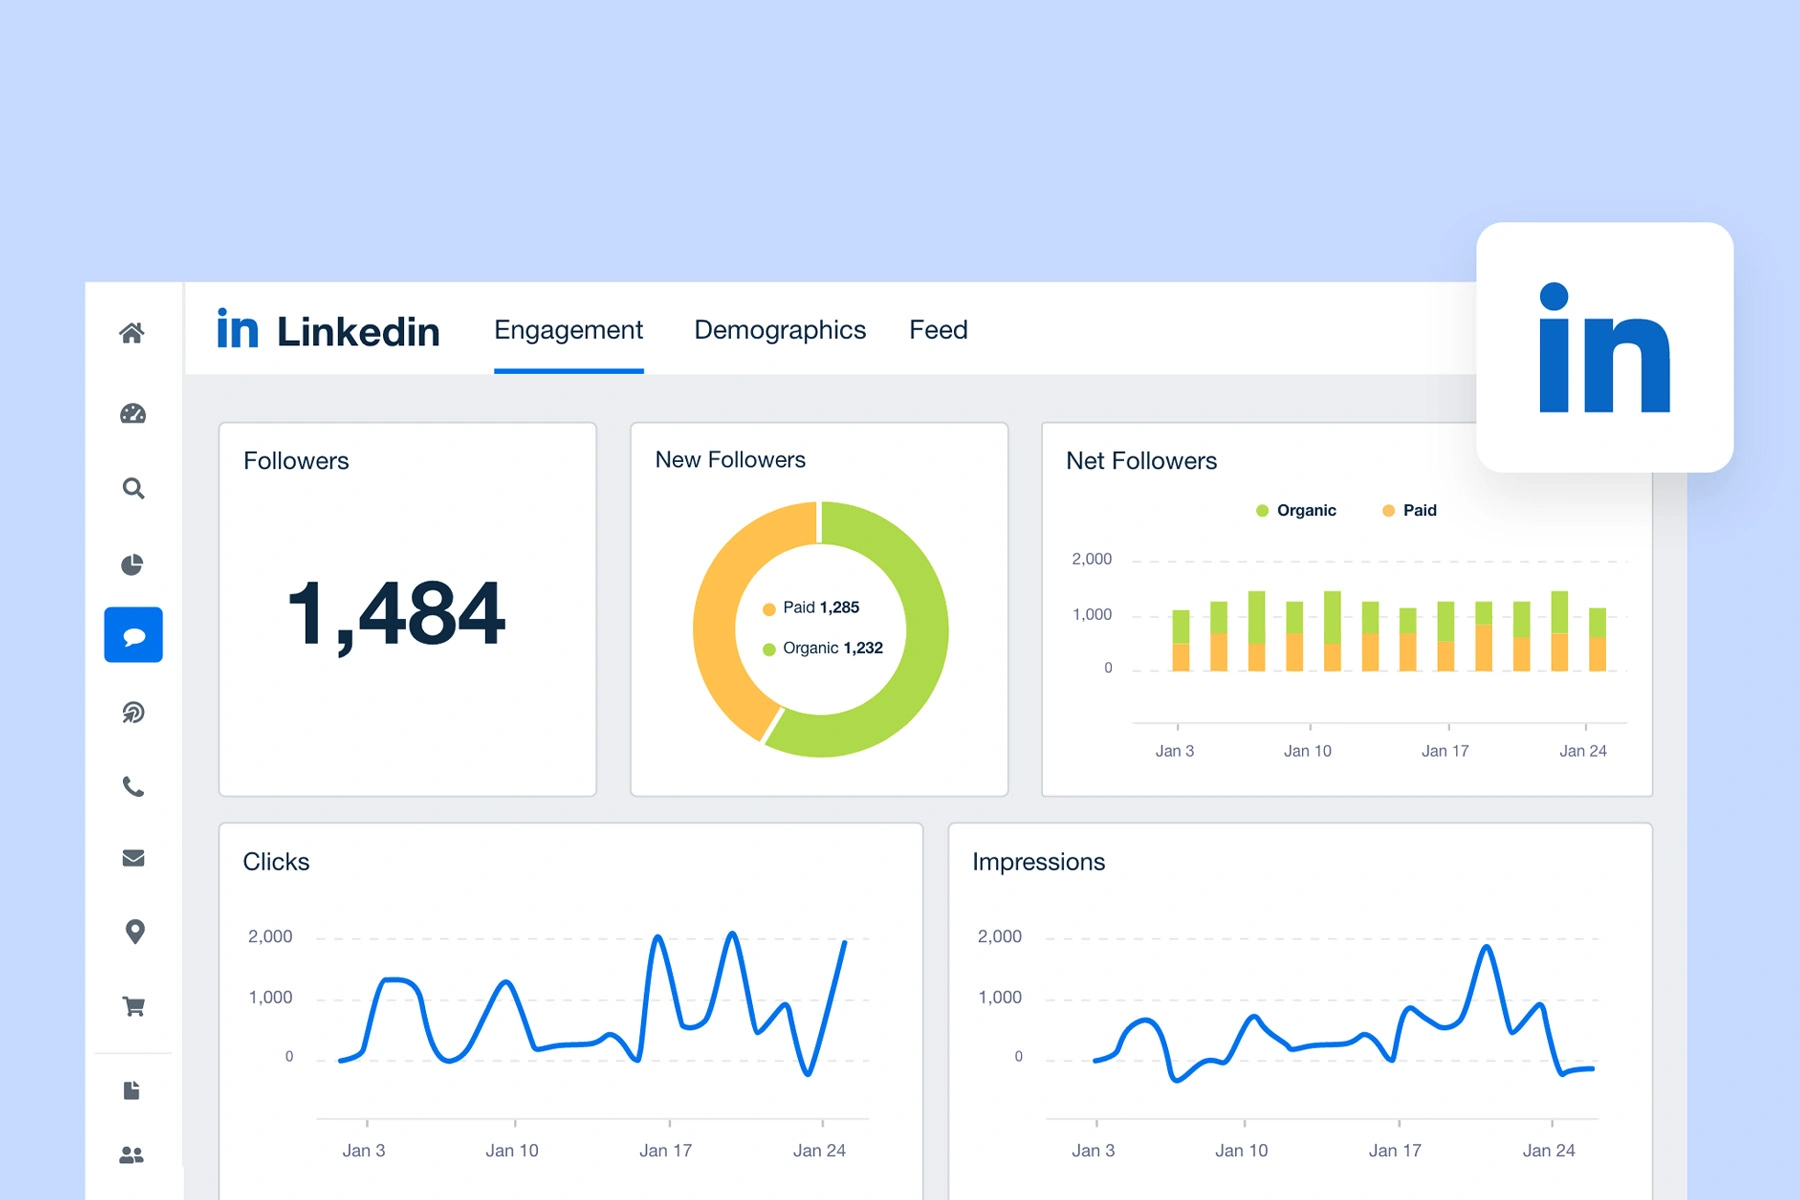Select Organic 1,232 label inside donut
The width and height of the screenshot is (1800, 1200).
pyautogui.click(x=823, y=648)
